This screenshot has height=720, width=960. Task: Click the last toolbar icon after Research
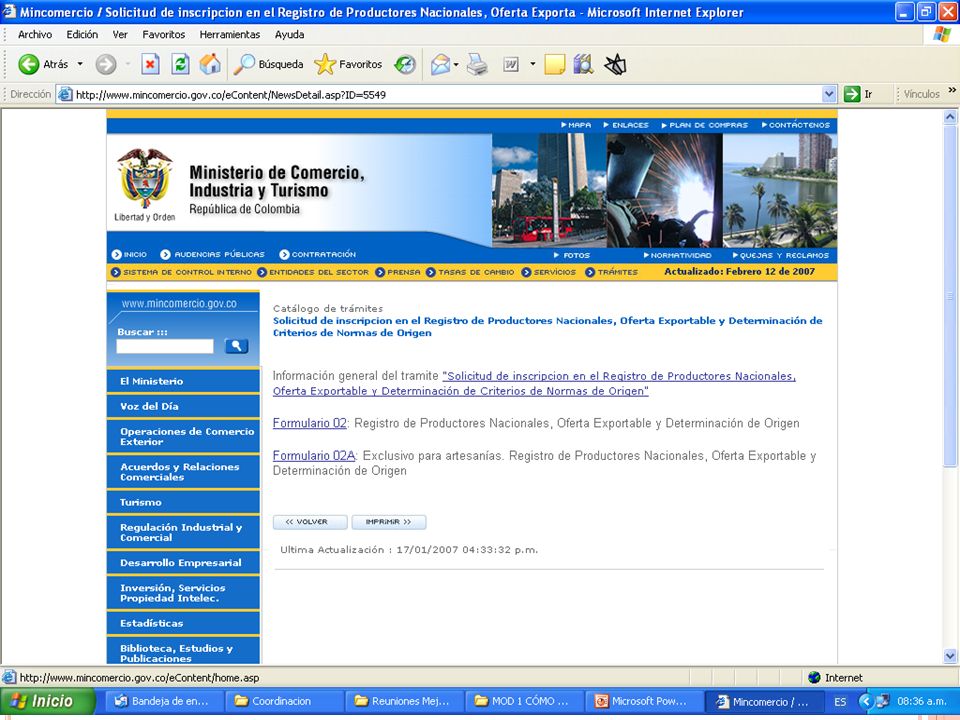tap(615, 64)
